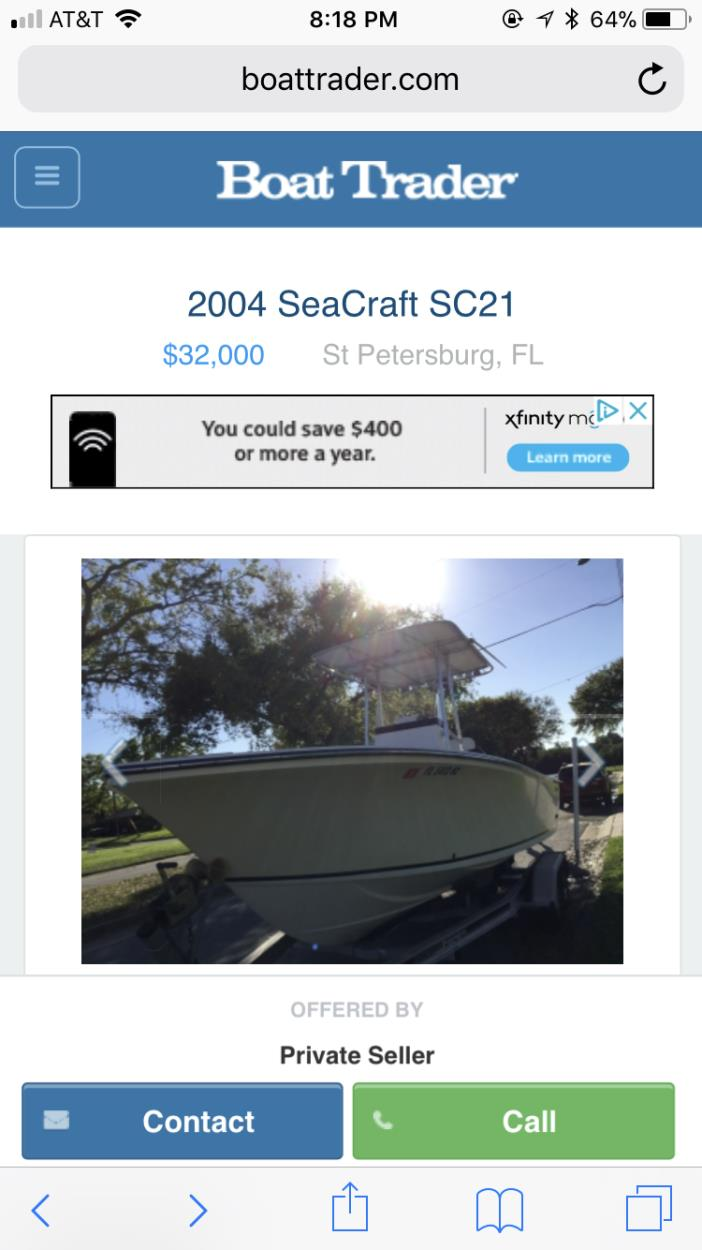Tap the boattrader.com address bar

pyautogui.click(x=350, y=79)
